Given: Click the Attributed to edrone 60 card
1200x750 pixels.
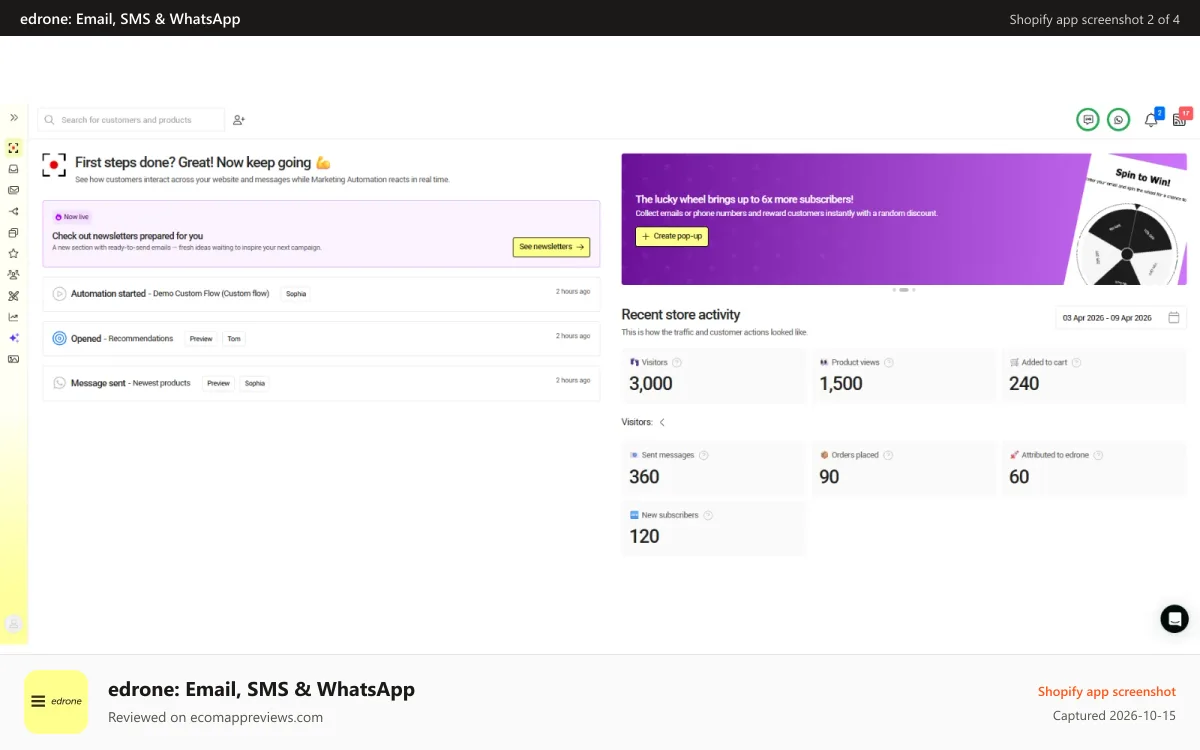Looking at the screenshot, I should tap(1094, 468).
